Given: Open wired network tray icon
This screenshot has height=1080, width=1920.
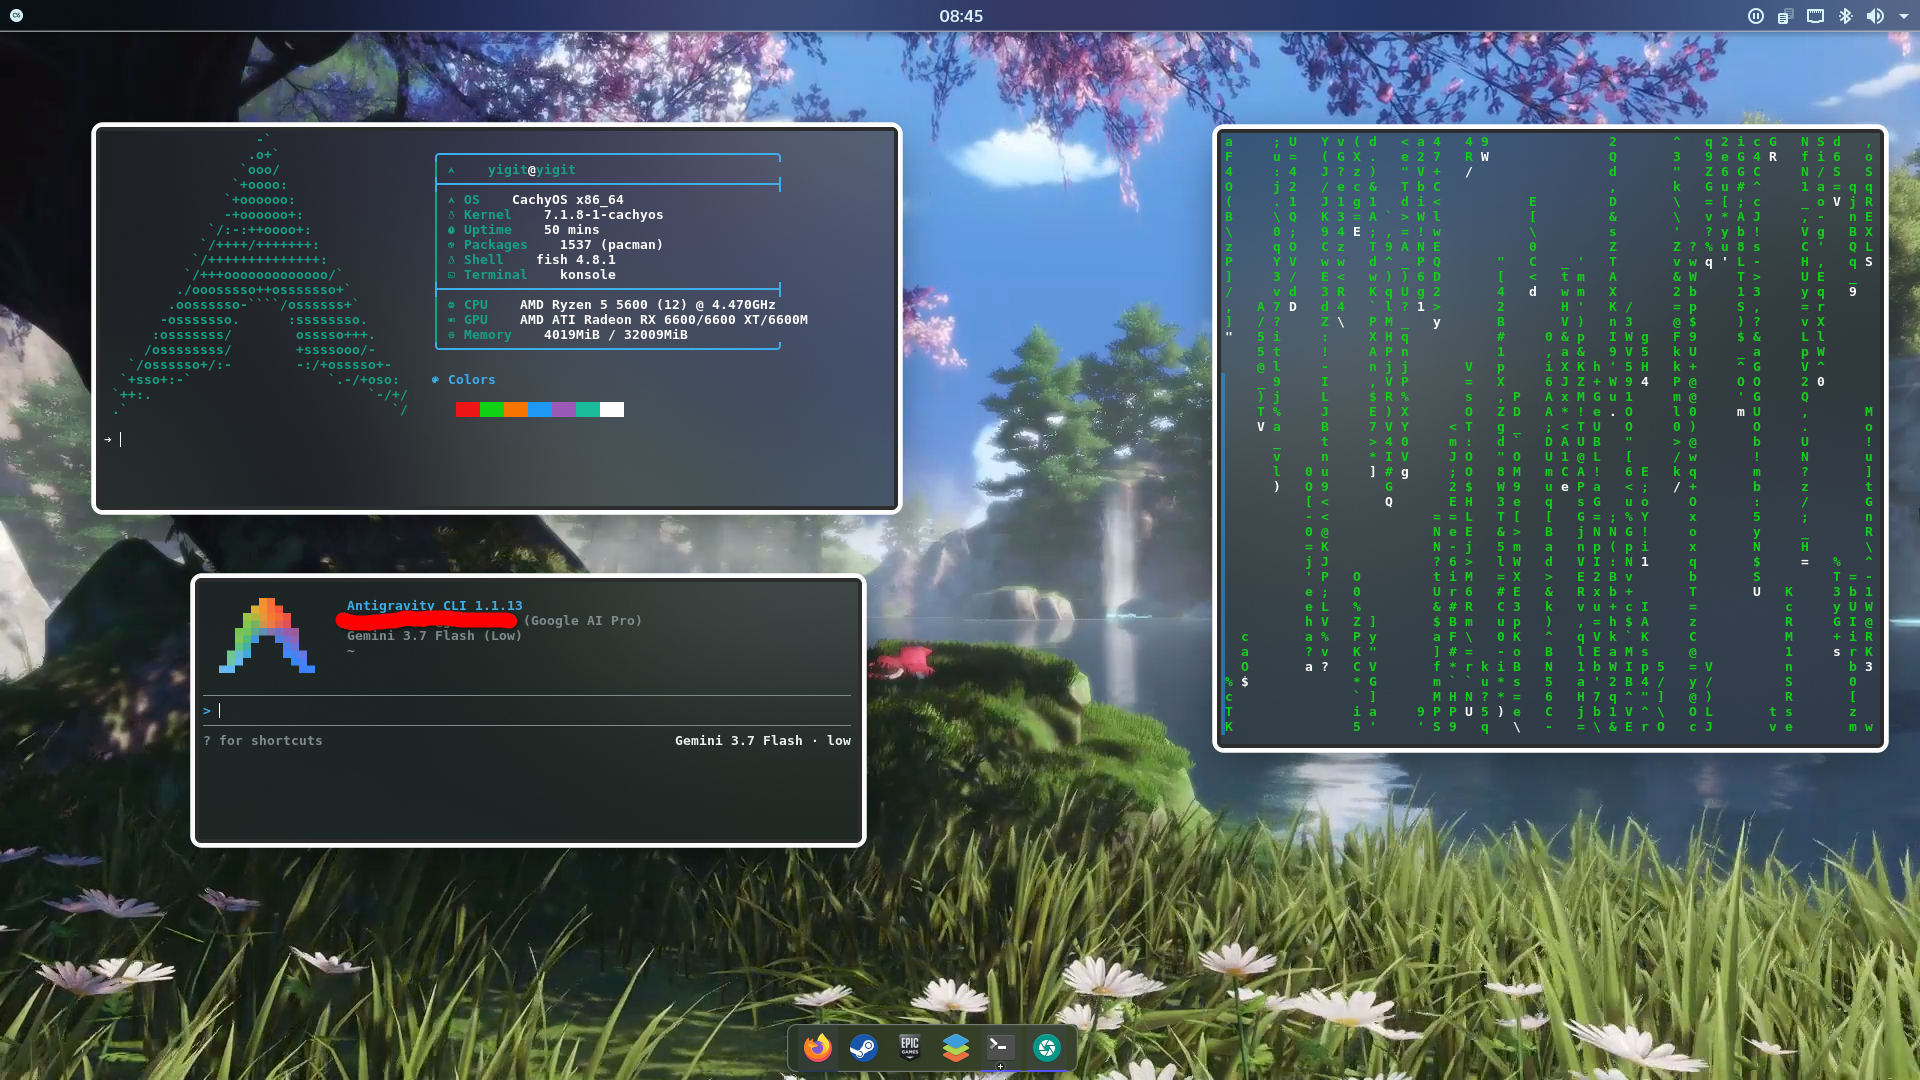Looking at the screenshot, I should 1815,16.
